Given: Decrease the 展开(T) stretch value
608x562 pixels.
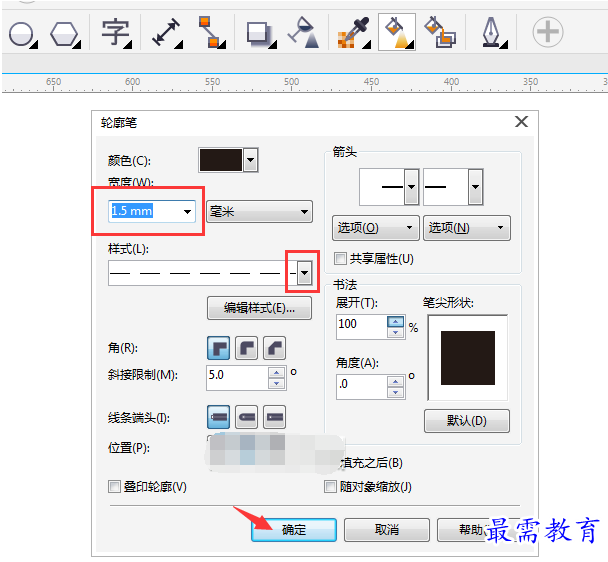Looking at the screenshot, I should click(396, 332).
